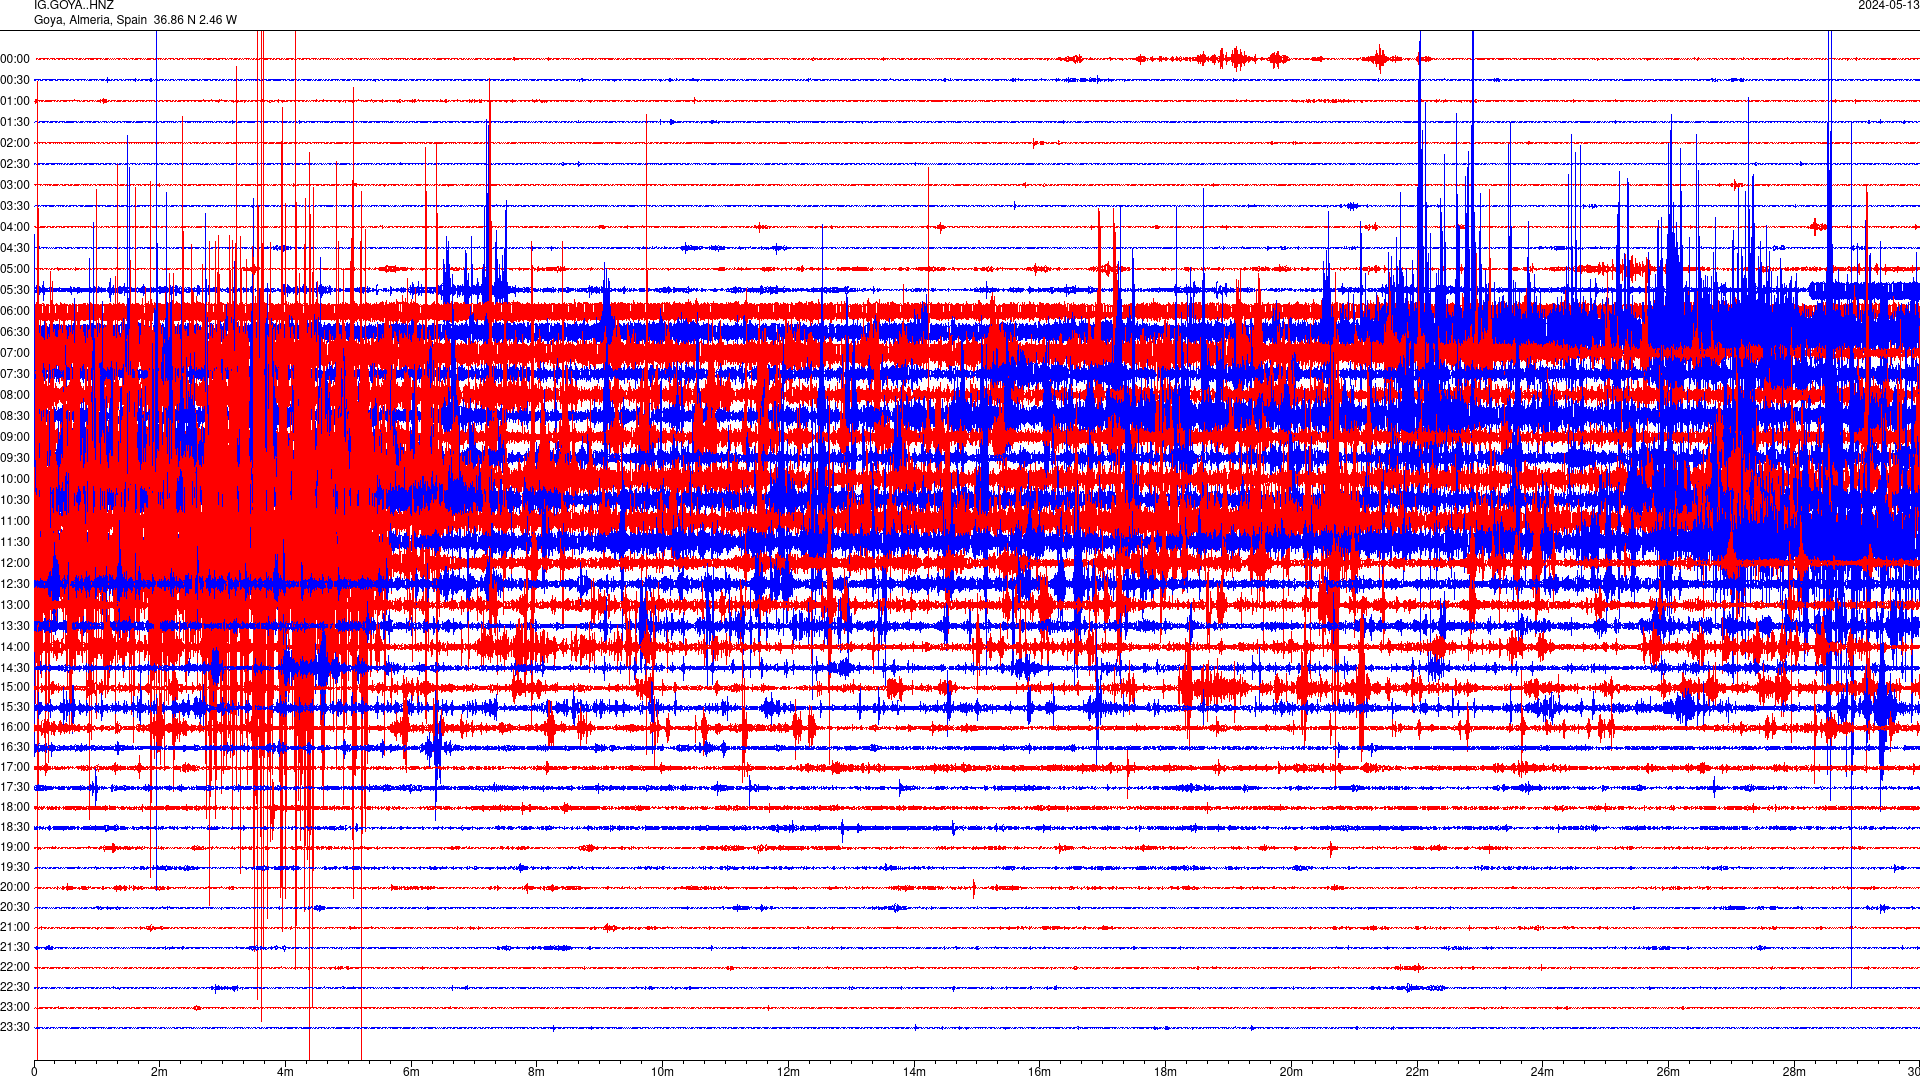Screen dimensions: 1920x1080
Task: Click the 21:00 time row label
Action: tap(15, 927)
